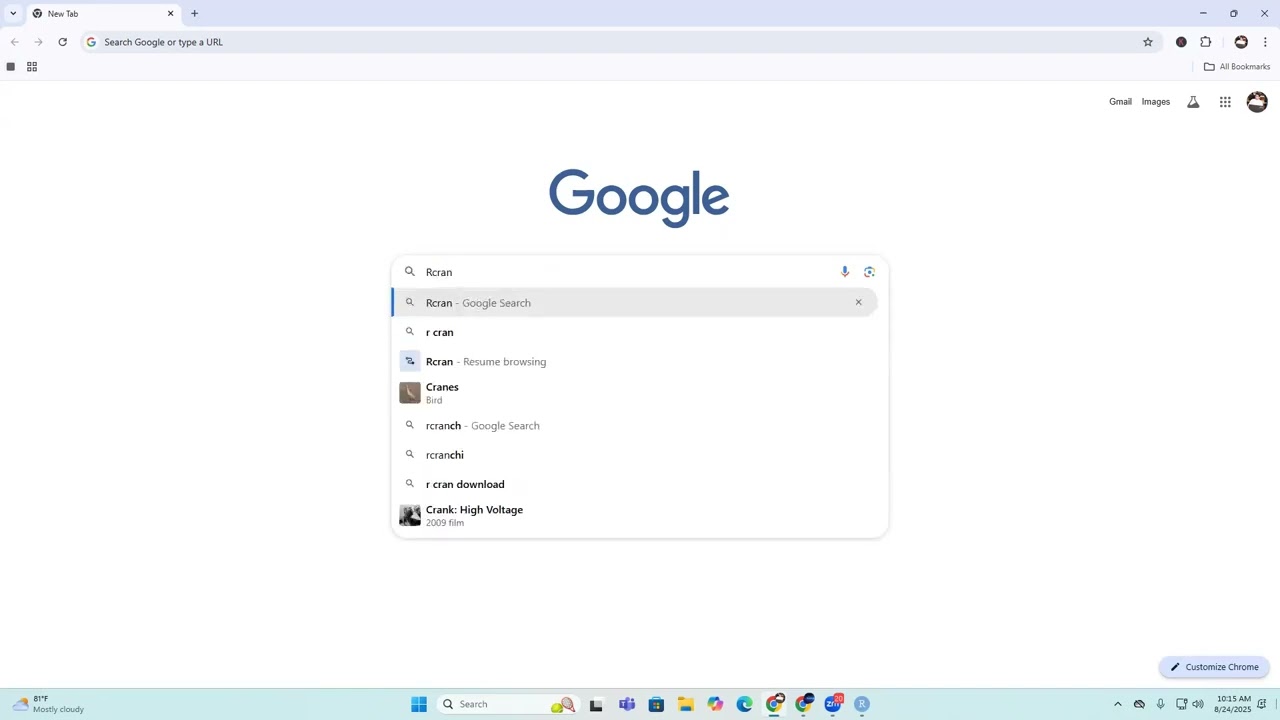Select the Cranes bird suggestion
This screenshot has height=720, width=1280.
(640, 393)
